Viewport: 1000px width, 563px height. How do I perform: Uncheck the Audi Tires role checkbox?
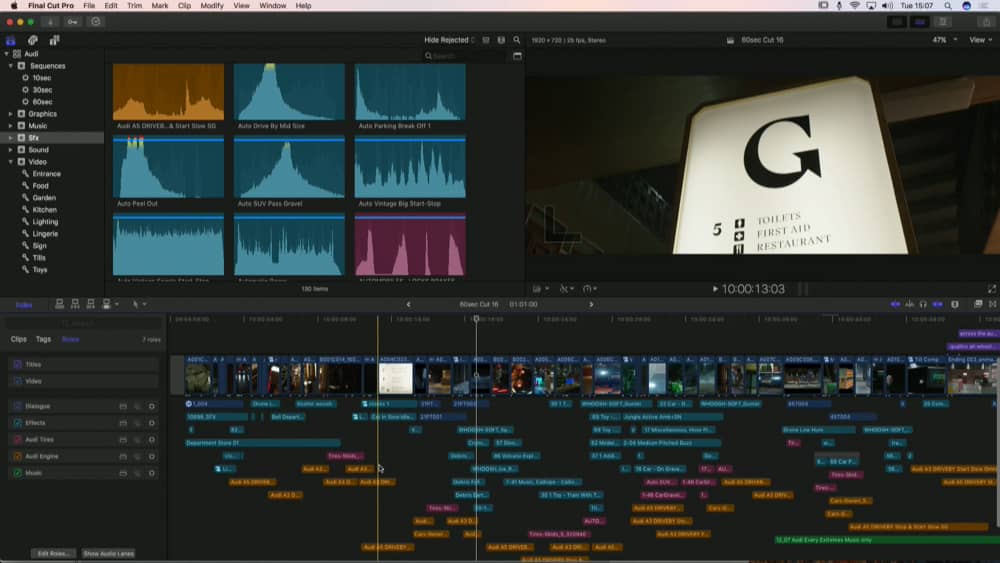tap(17, 439)
